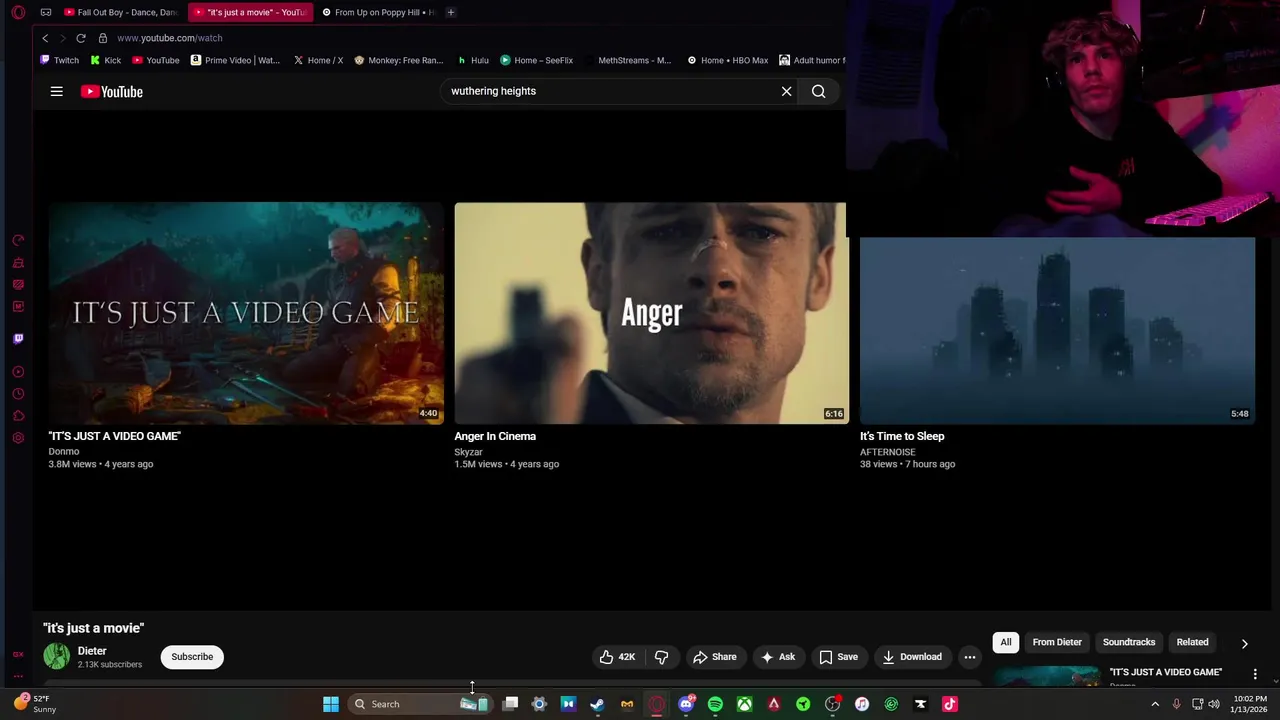1280x720 pixels.
Task: Open Opera GX sidebar settings gear
Action: [x=18, y=438]
